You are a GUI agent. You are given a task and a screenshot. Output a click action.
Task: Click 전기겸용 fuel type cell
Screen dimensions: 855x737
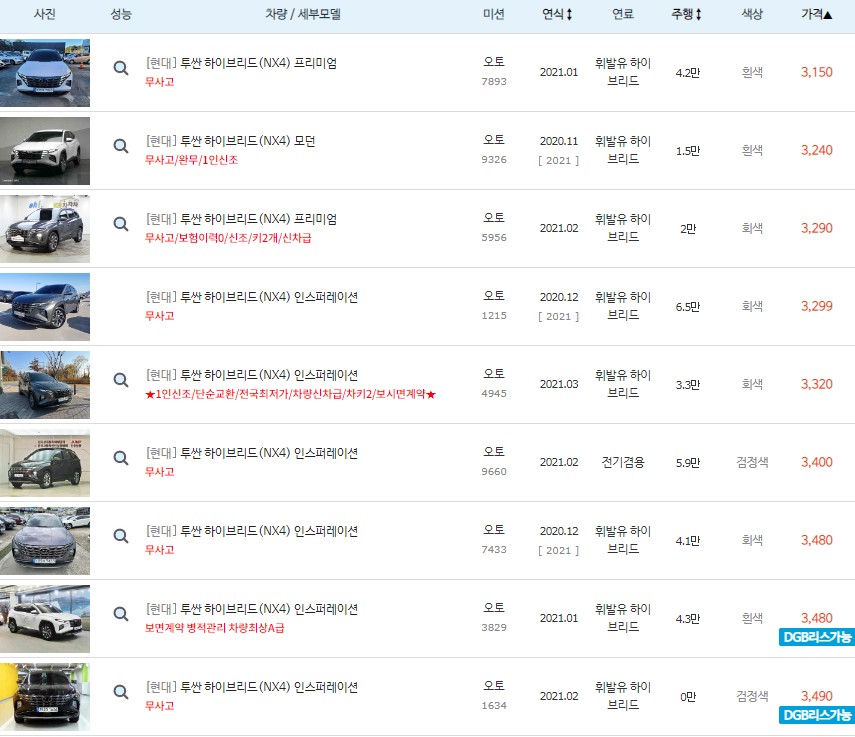pos(623,462)
